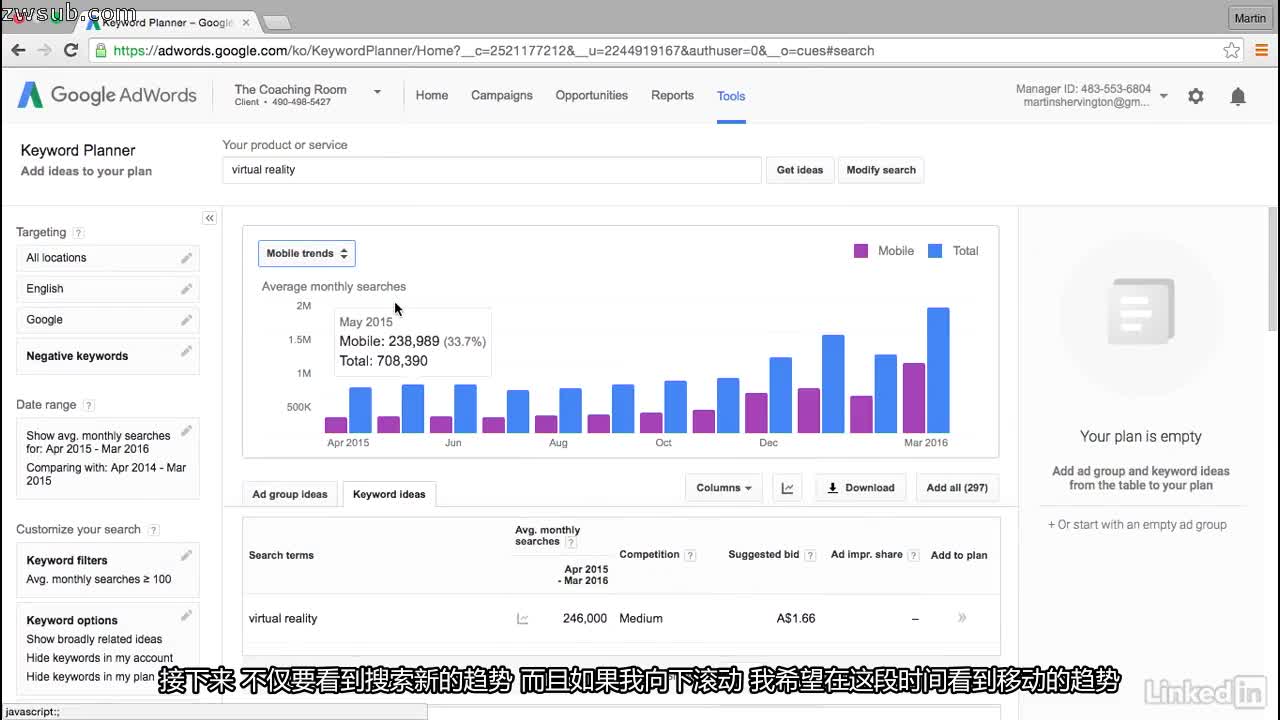Open Customize your search help question mark
Screen dimensions: 1280x720
[153, 530]
